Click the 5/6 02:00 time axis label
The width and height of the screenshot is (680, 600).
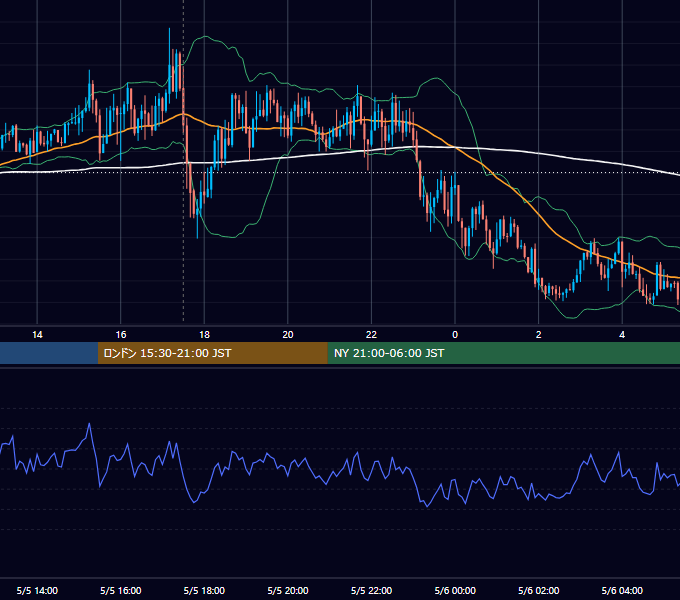pos(539,590)
